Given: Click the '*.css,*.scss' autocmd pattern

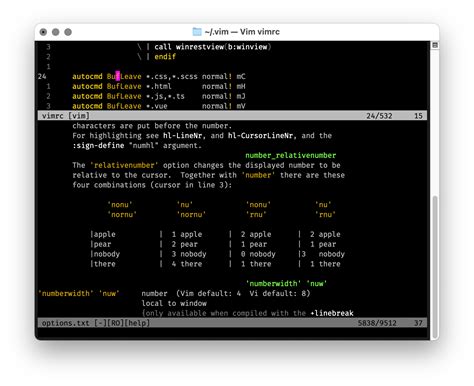Looking at the screenshot, I should click(x=172, y=76).
